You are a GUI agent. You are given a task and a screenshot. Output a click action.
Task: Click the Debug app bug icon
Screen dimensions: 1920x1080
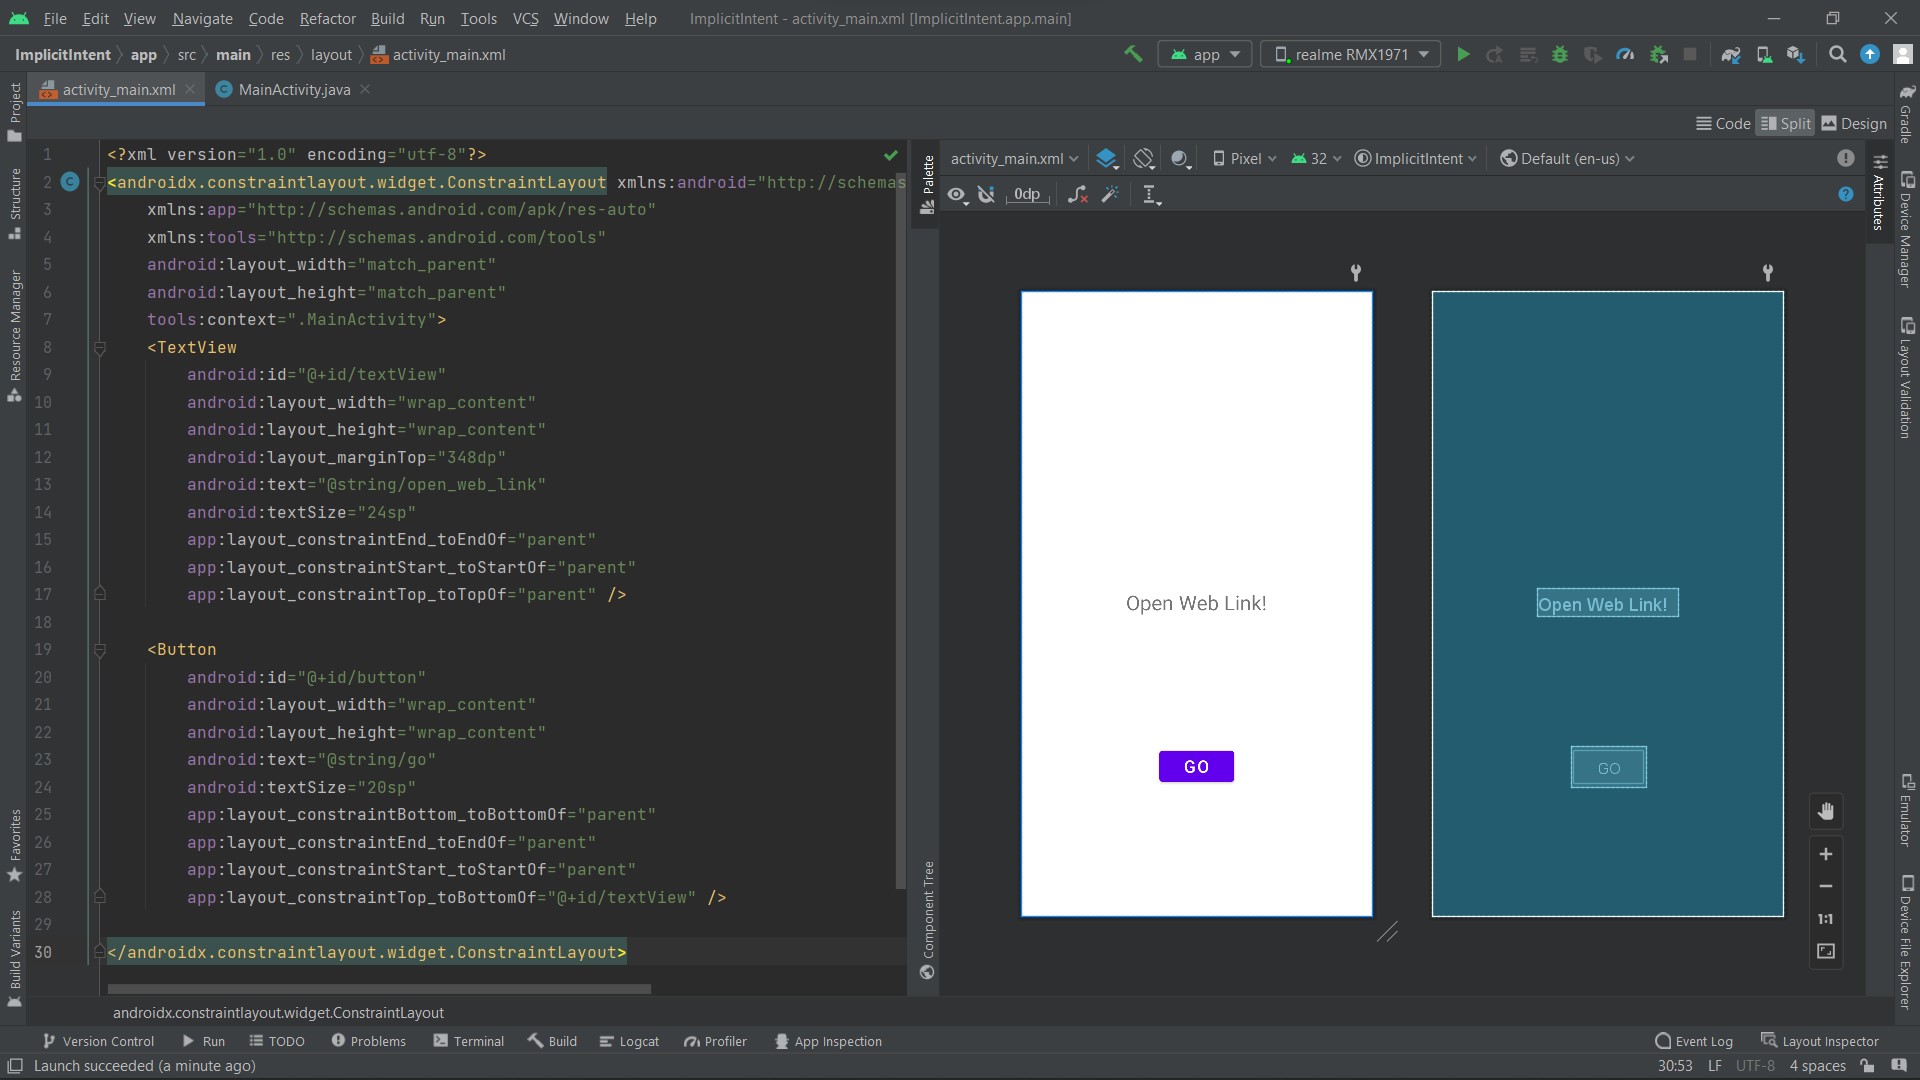pos(1559,55)
